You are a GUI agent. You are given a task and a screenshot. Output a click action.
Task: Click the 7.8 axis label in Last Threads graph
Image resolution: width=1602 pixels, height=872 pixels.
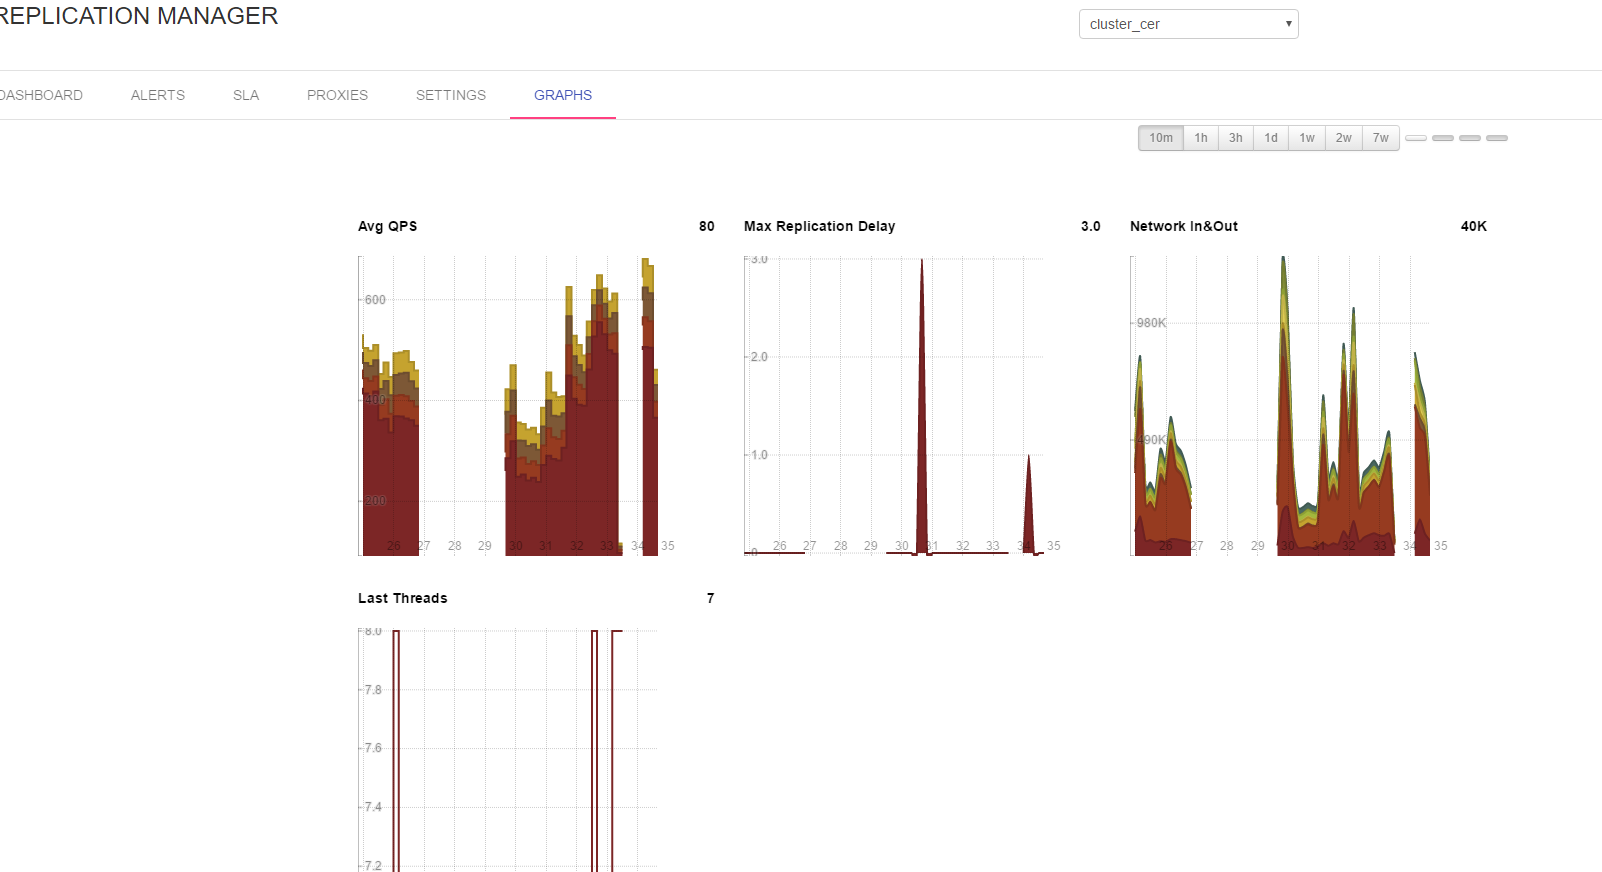[x=373, y=690]
